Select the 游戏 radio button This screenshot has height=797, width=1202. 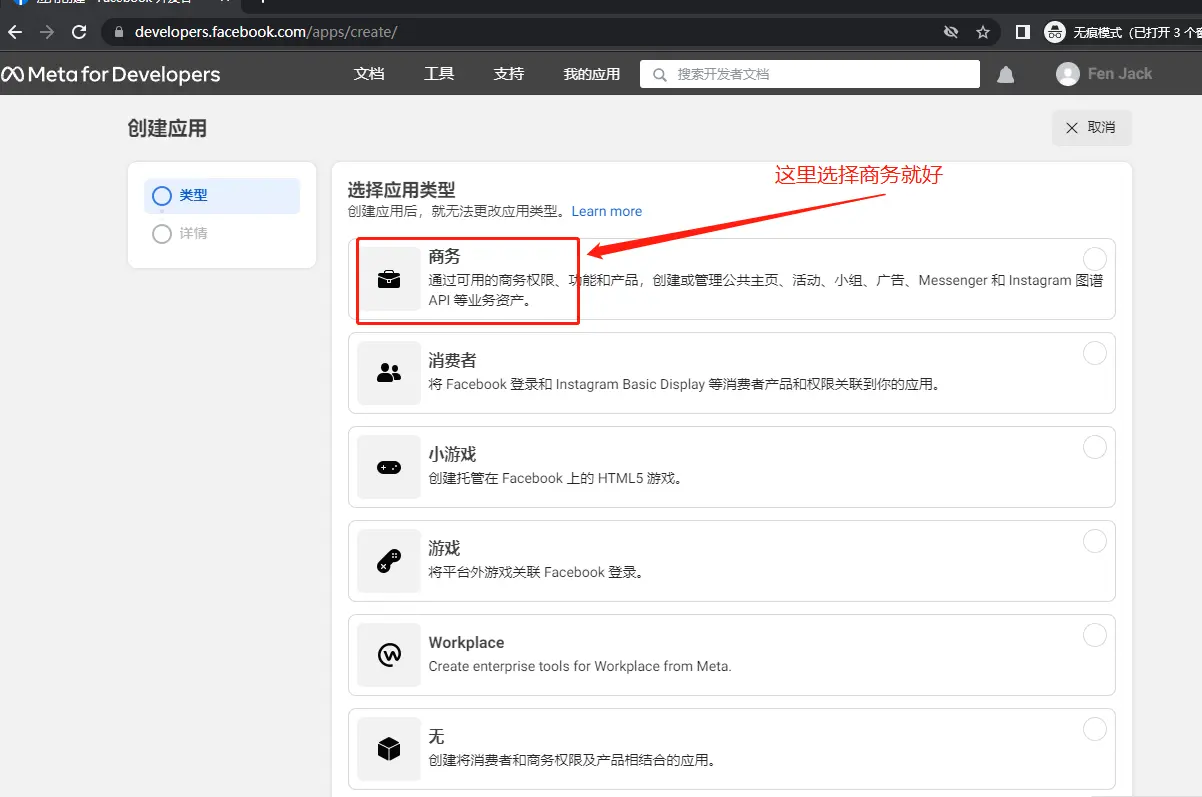[1095, 541]
